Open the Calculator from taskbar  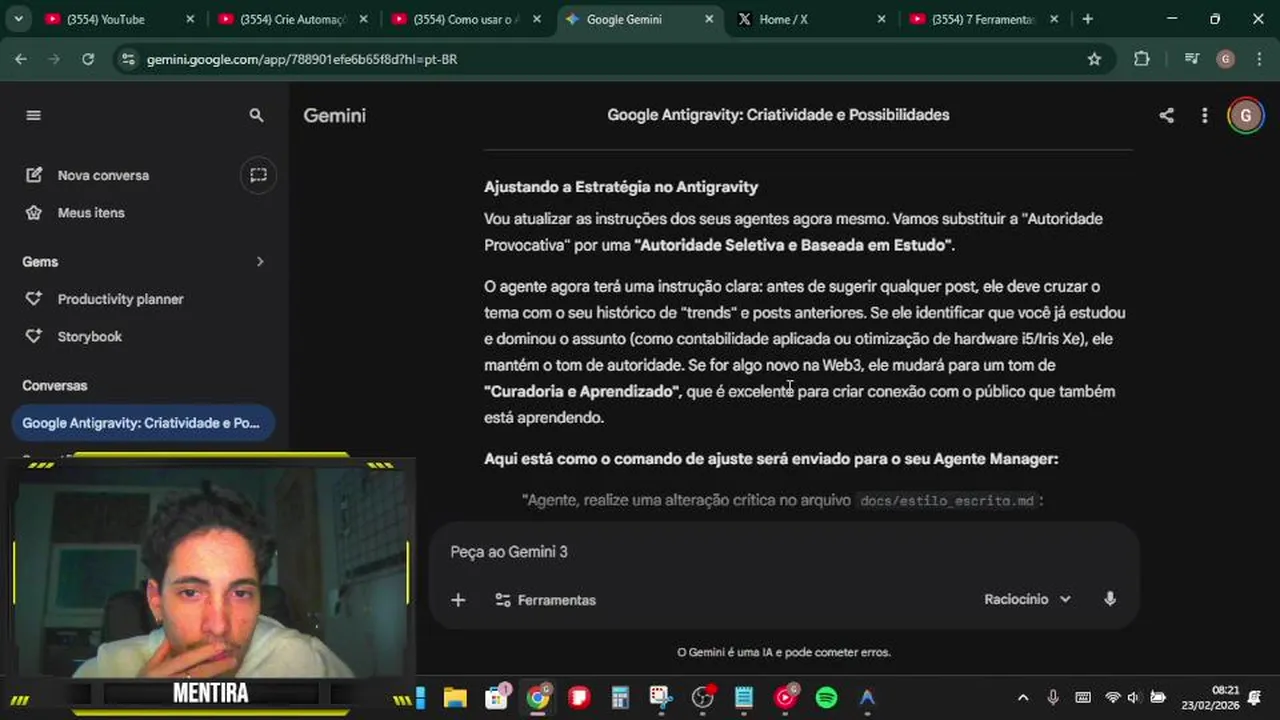click(620, 698)
